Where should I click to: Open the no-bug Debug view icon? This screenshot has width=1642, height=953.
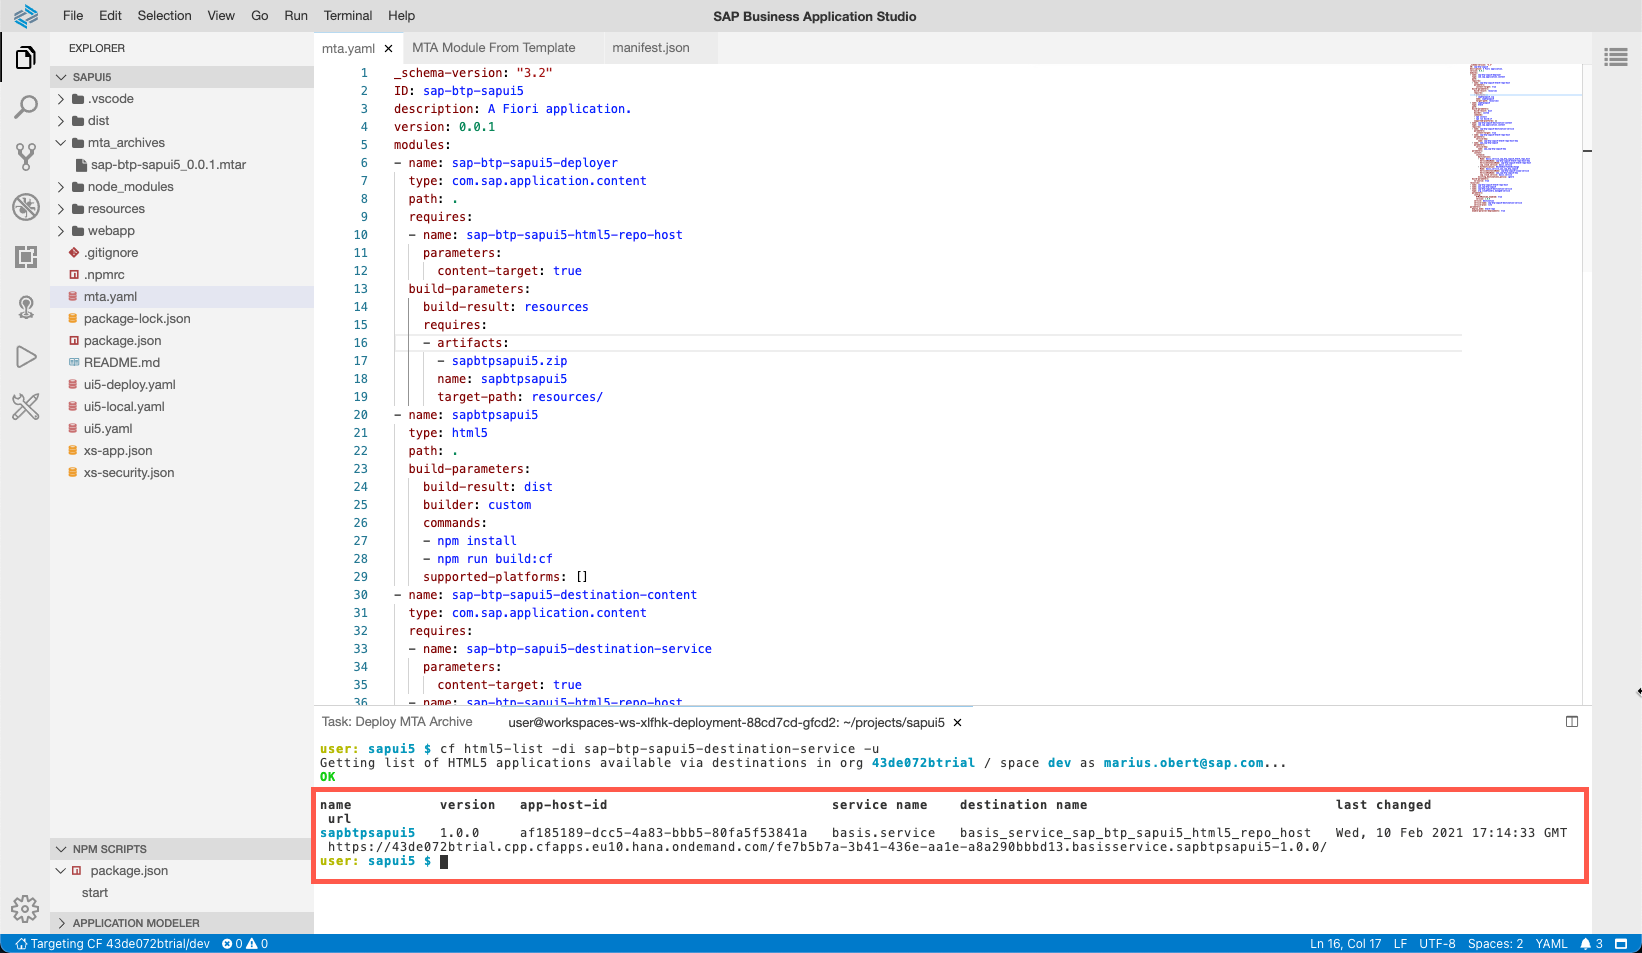point(26,207)
